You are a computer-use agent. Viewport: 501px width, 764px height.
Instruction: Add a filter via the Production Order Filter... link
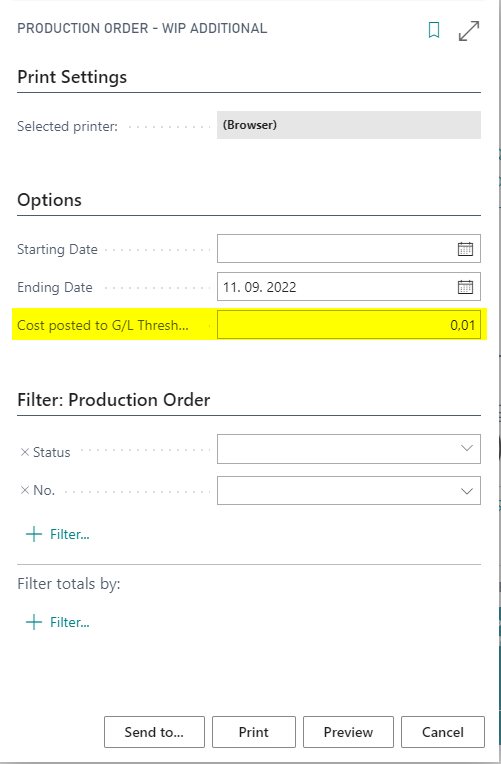[x=70, y=534]
